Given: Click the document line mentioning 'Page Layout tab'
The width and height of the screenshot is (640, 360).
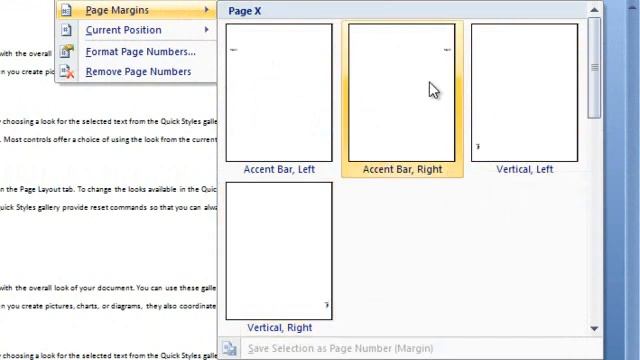Looking at the screenshot, I should [x=108, y=189].
